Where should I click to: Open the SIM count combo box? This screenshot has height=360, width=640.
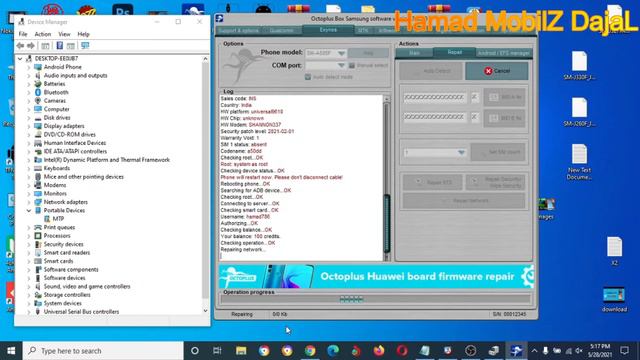coord(434,152)
